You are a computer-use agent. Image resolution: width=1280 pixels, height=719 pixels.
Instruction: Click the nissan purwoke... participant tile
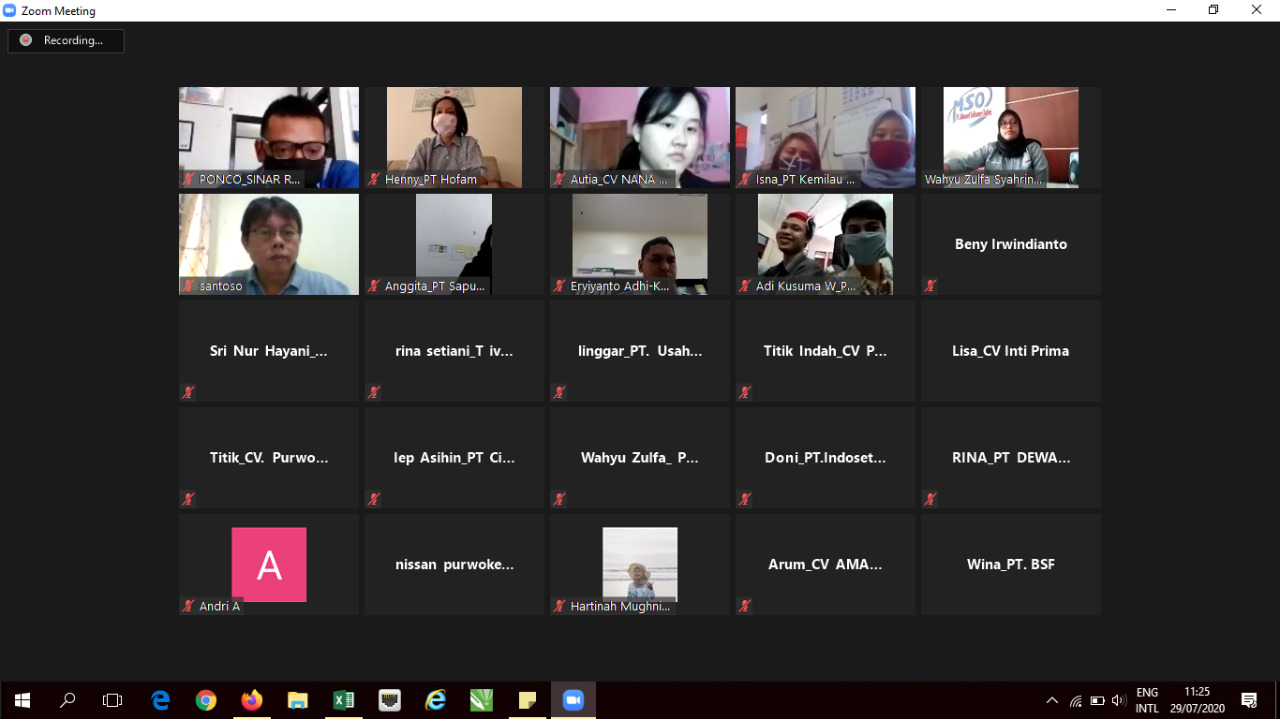[x=454, y=564]
